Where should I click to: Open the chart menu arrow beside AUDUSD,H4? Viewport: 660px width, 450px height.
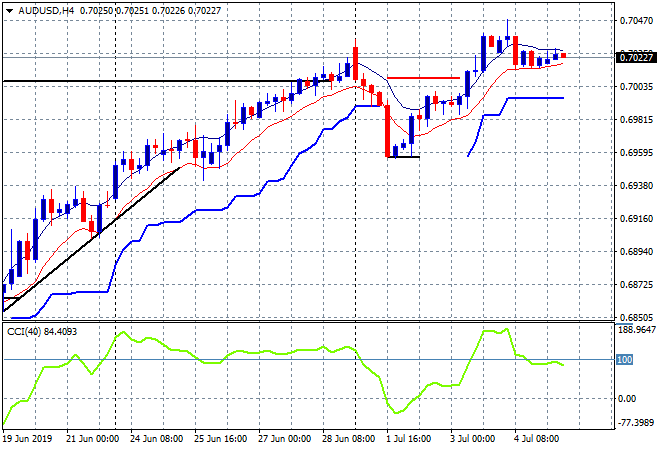coord(9,11)
